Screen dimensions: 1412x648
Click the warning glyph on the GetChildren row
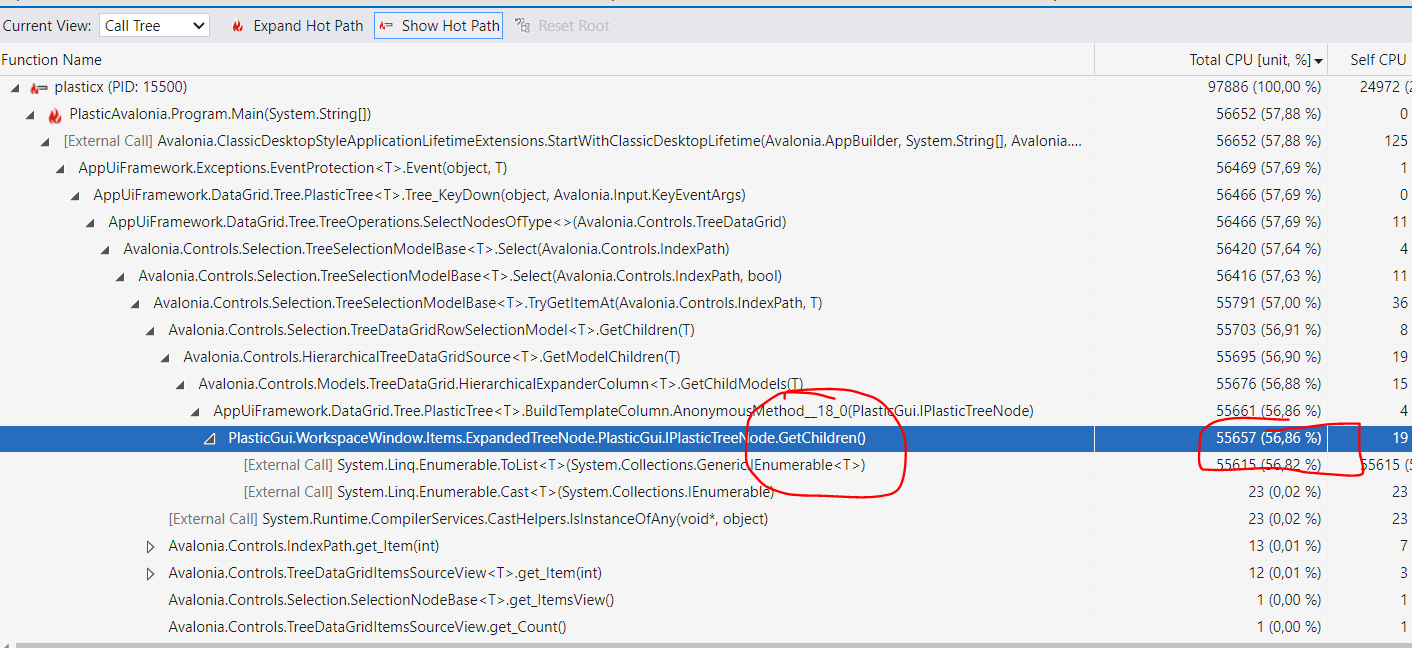tap(208, 437)
